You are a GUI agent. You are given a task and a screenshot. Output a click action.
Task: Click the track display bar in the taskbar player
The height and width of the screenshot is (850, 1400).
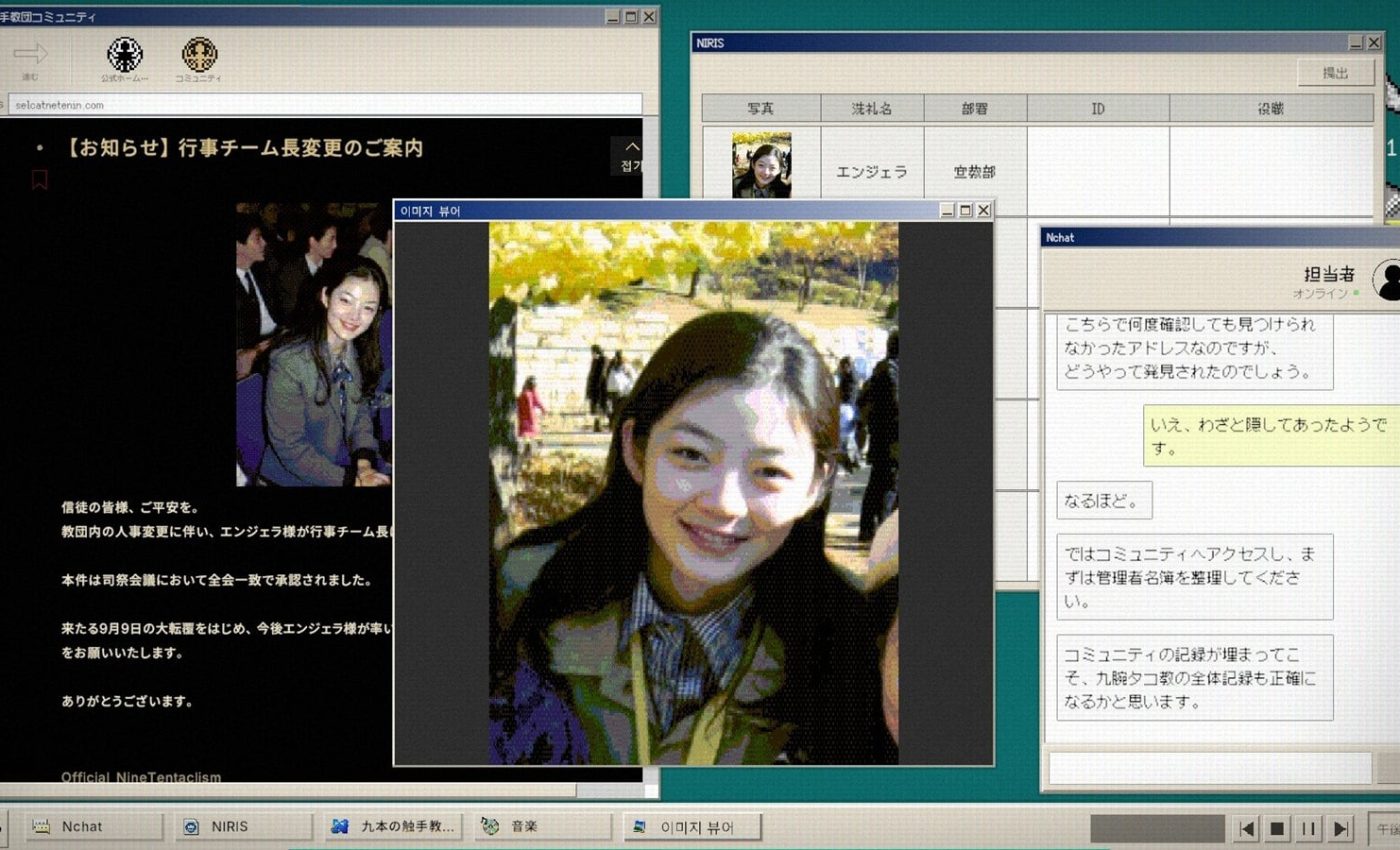[1157, 829]
